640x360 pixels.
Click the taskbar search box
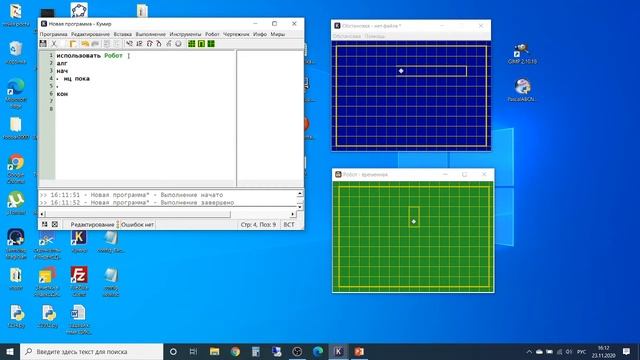91,351
